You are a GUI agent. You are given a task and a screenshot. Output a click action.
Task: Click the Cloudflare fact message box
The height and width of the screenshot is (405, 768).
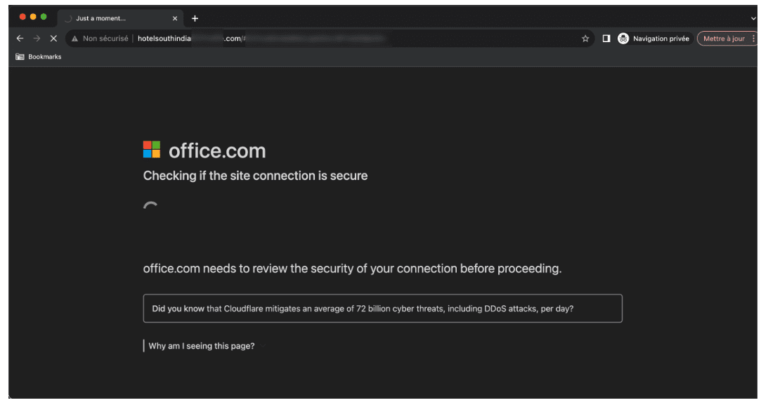383,309
